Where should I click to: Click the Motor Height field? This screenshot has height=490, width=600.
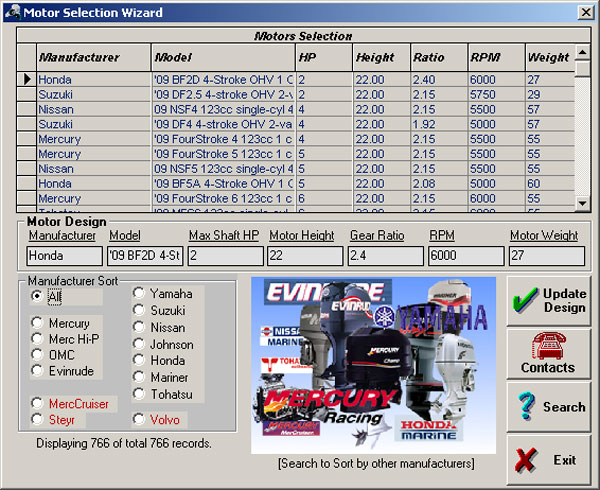[305, 256]
